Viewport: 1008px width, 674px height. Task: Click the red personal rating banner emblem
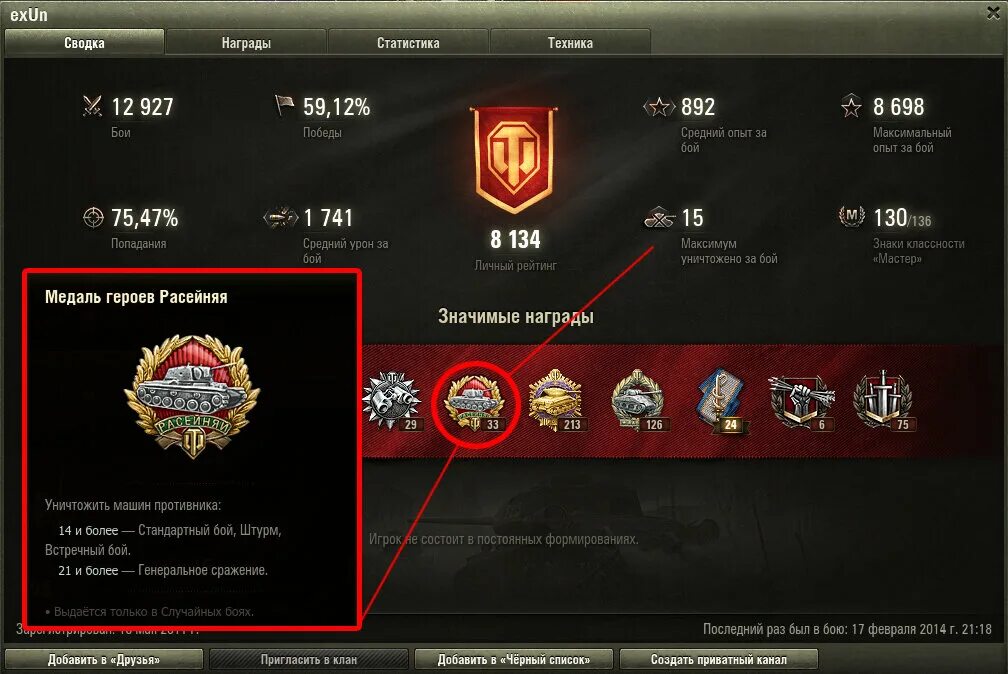pyautogui.click(x=514, y=159)
